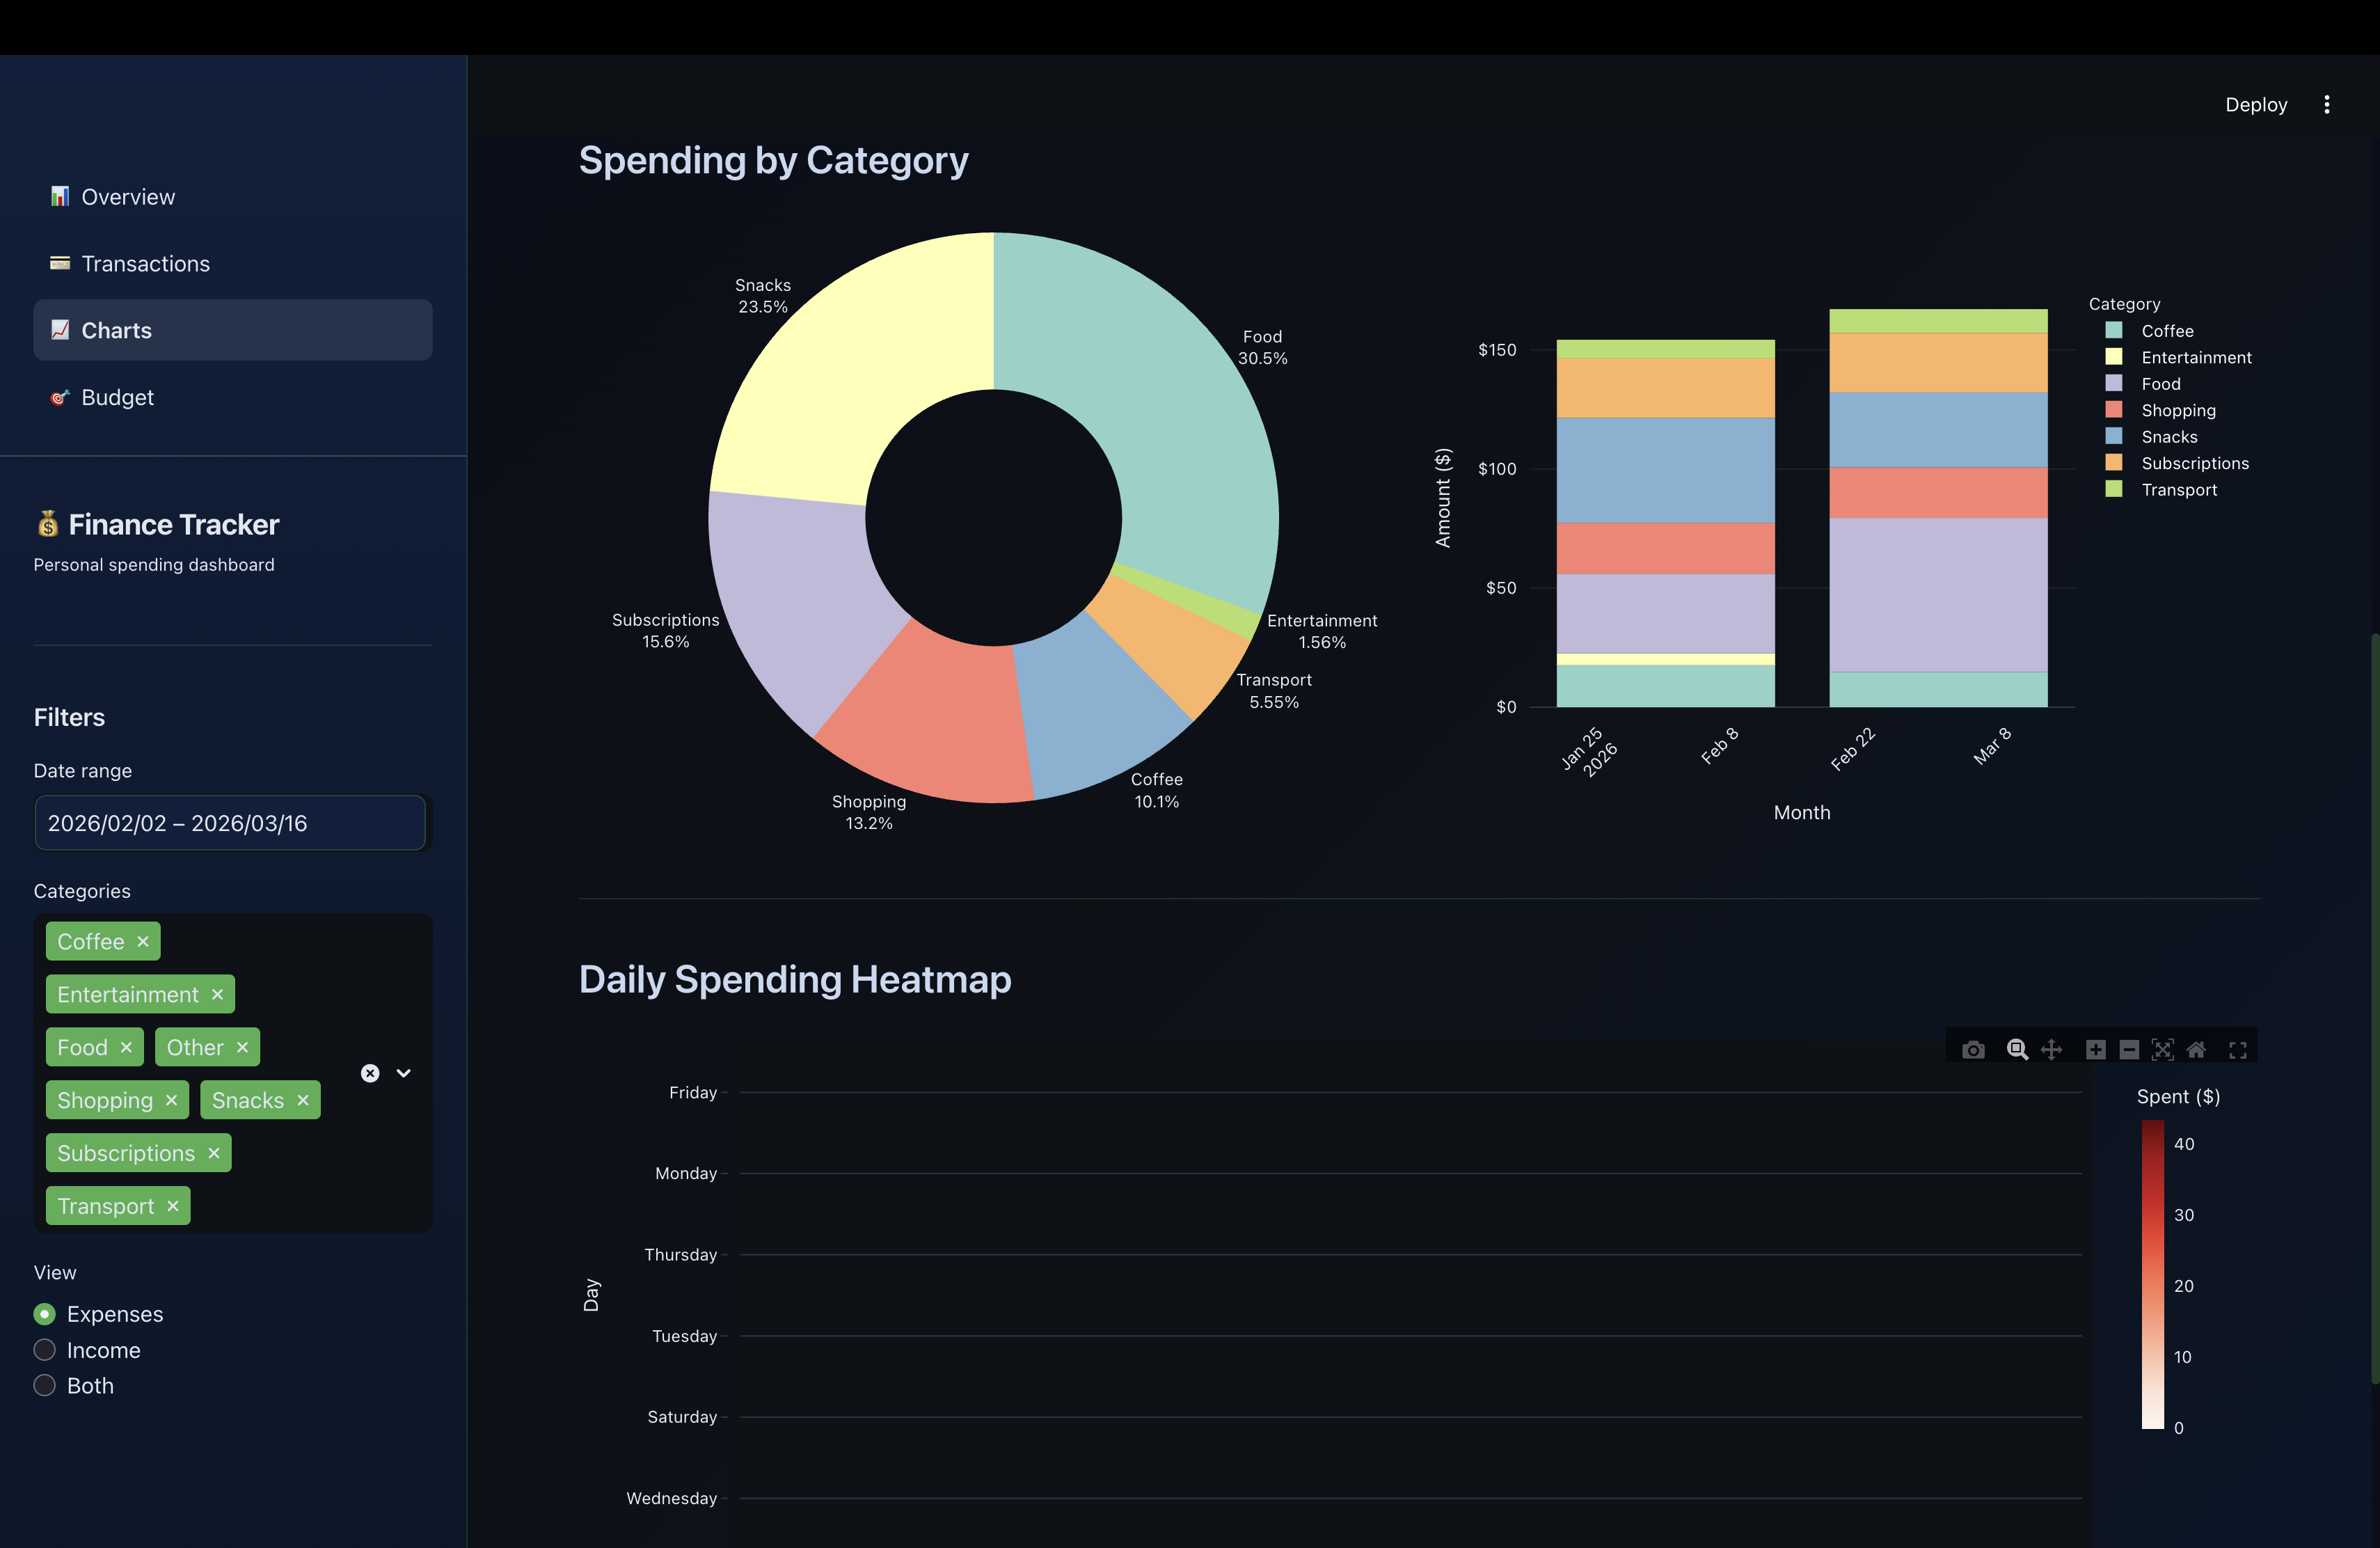The height and width of the screenshot is (1548, 2380).
Task: Clear all selected categories with the circle-x
Action: (370, 1072)
